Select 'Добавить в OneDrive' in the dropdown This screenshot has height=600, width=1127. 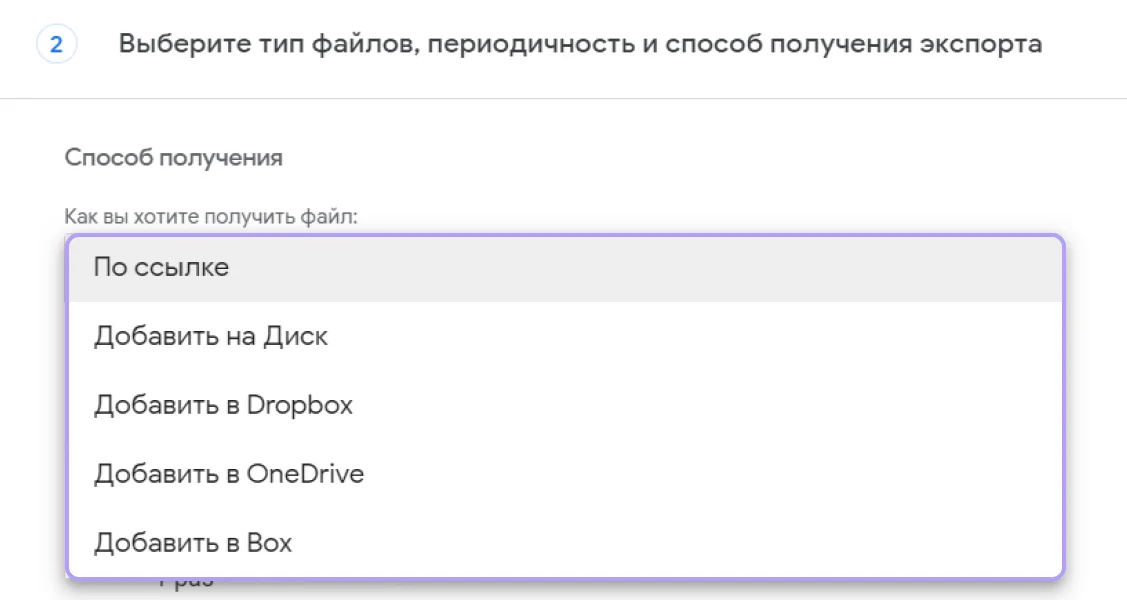click(x=228, y=474)
